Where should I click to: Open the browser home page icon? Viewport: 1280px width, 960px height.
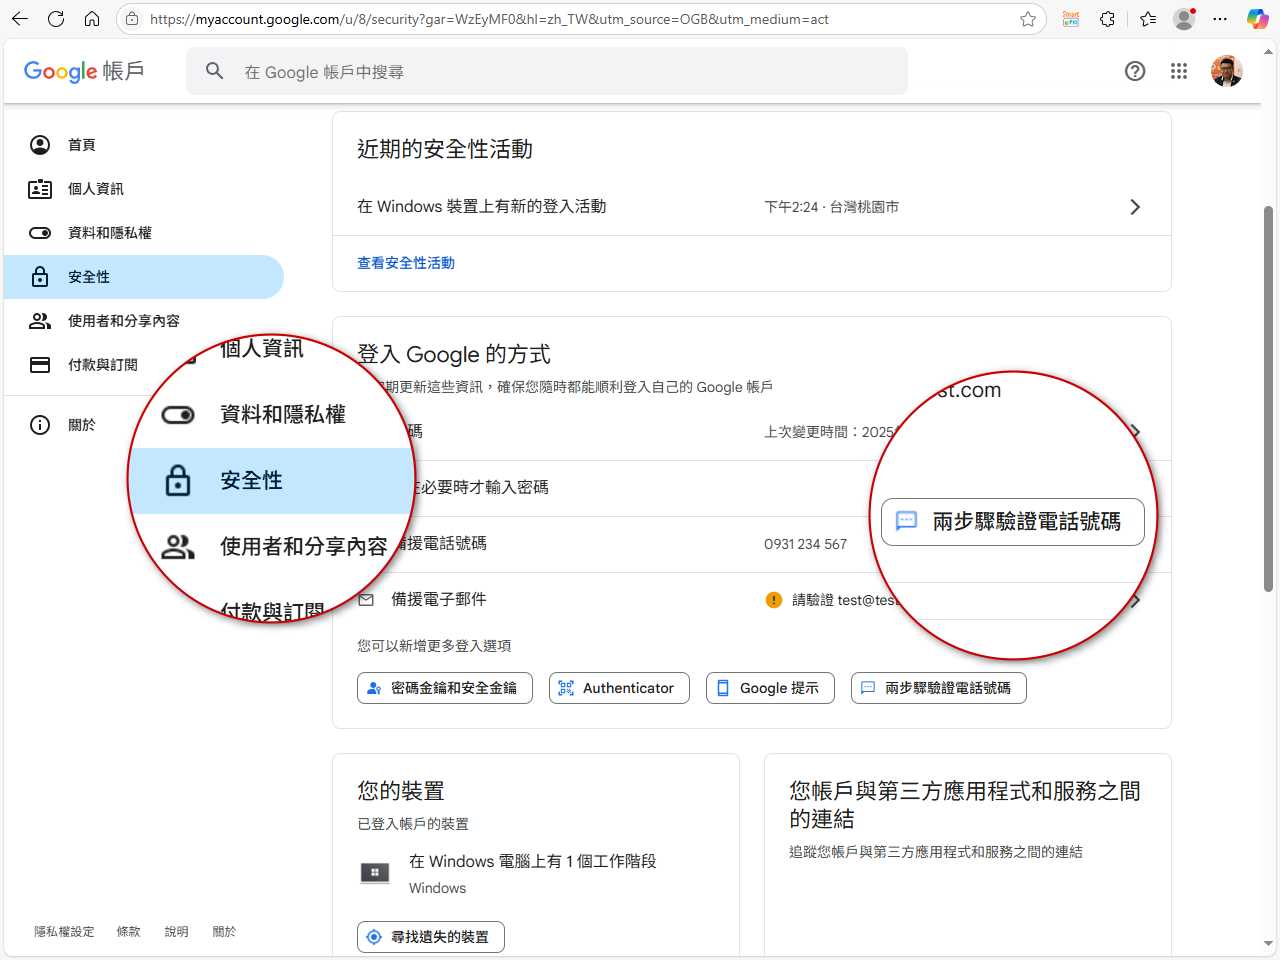point(92,19)
